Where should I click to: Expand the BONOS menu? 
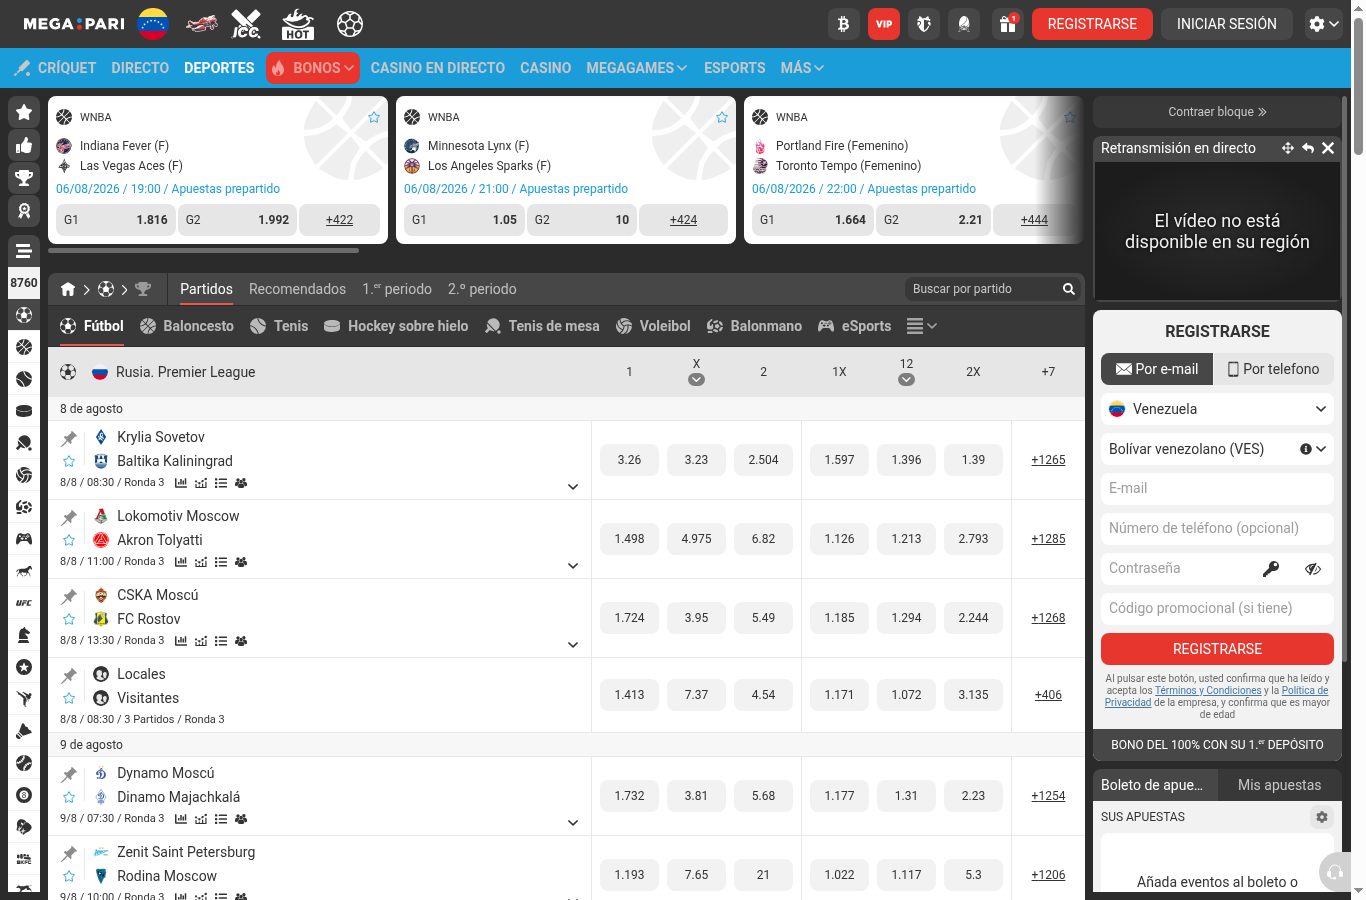(313, 68)
